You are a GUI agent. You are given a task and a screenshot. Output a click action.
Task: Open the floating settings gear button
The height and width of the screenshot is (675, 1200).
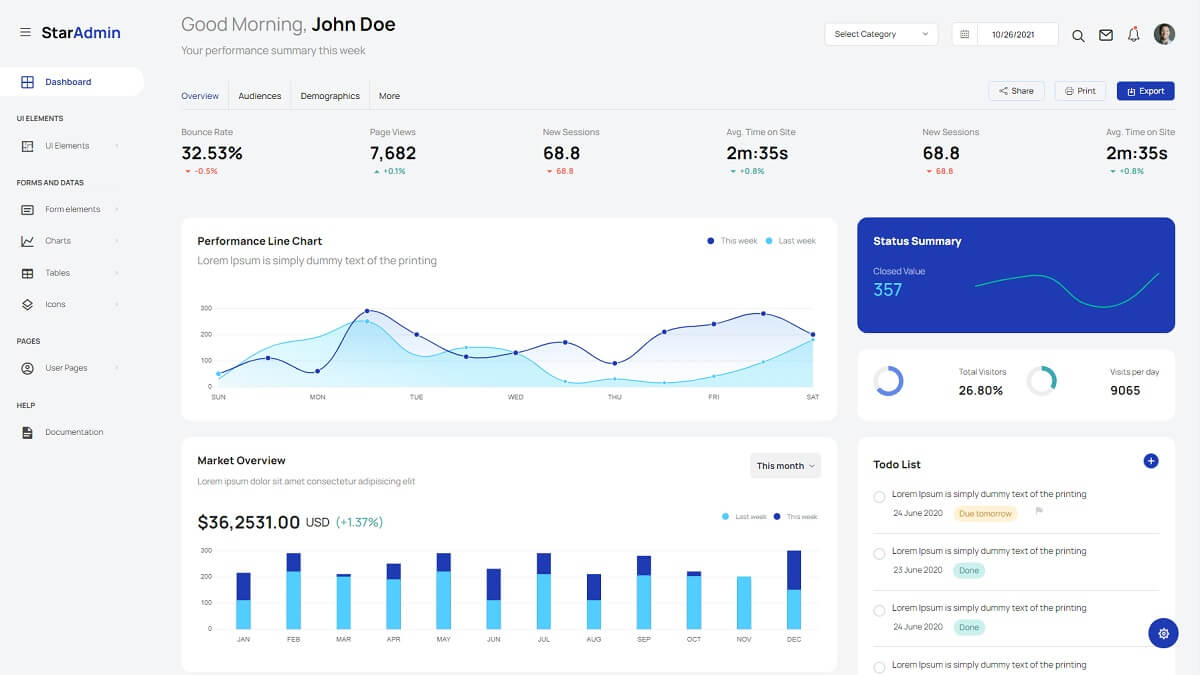(x=1163, y=633)
